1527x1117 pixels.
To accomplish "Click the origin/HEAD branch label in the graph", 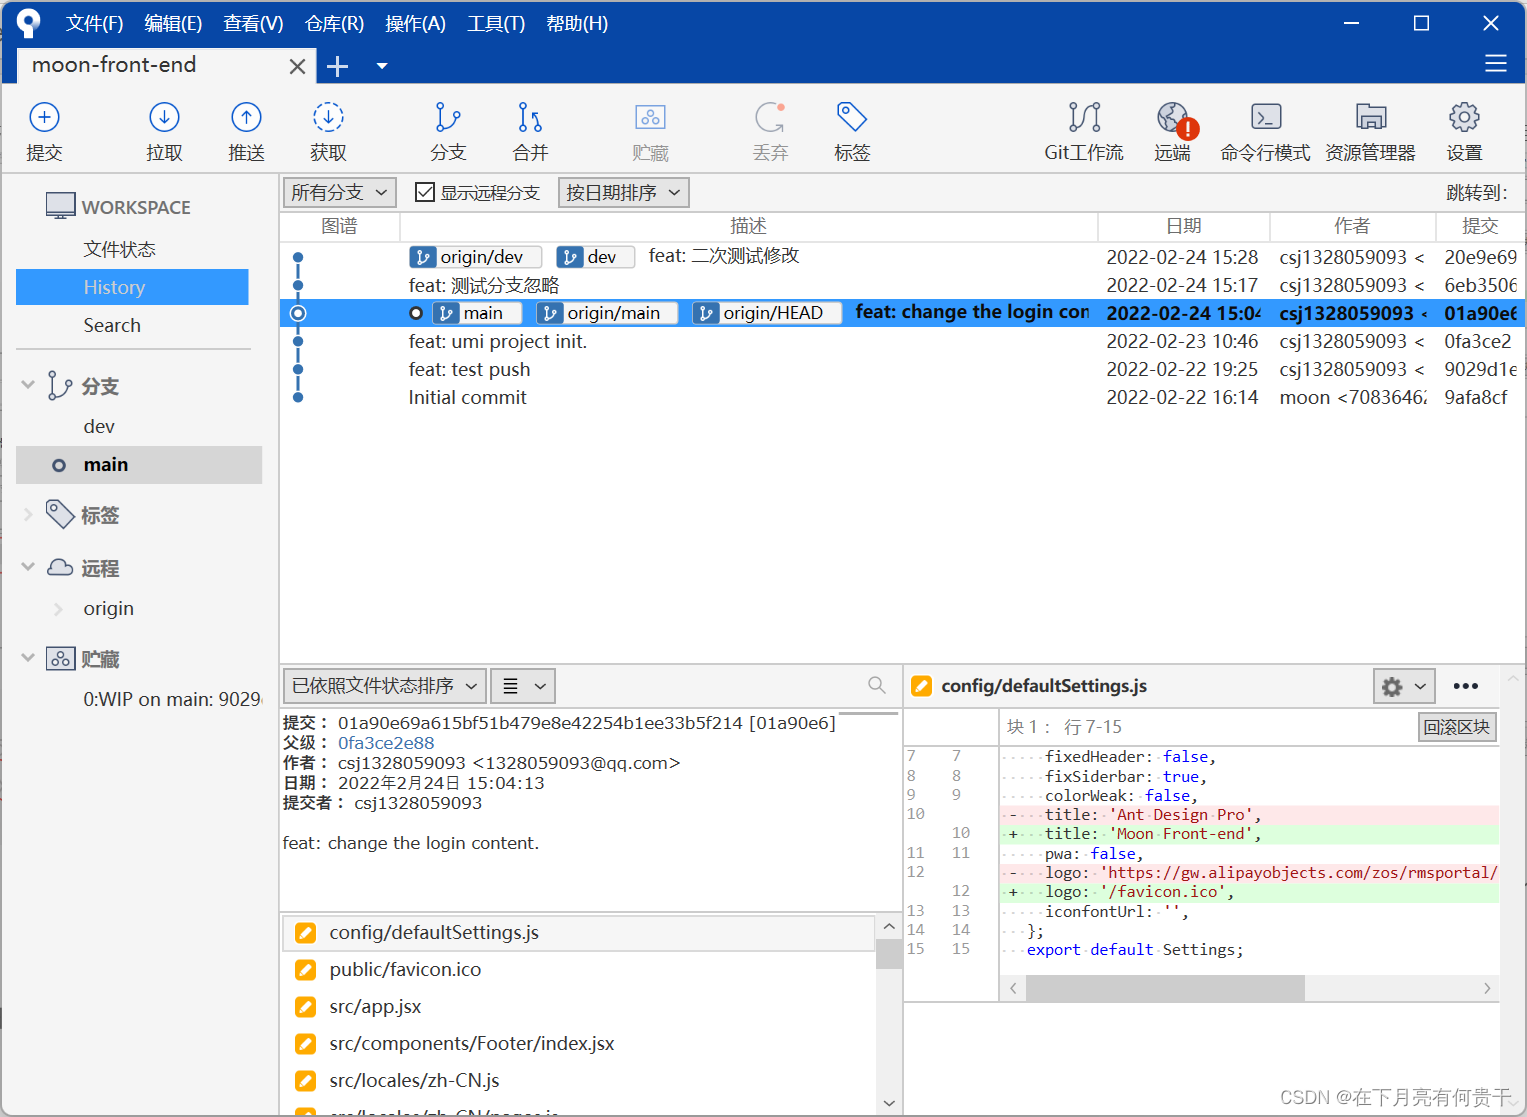I will click(766, 313).
